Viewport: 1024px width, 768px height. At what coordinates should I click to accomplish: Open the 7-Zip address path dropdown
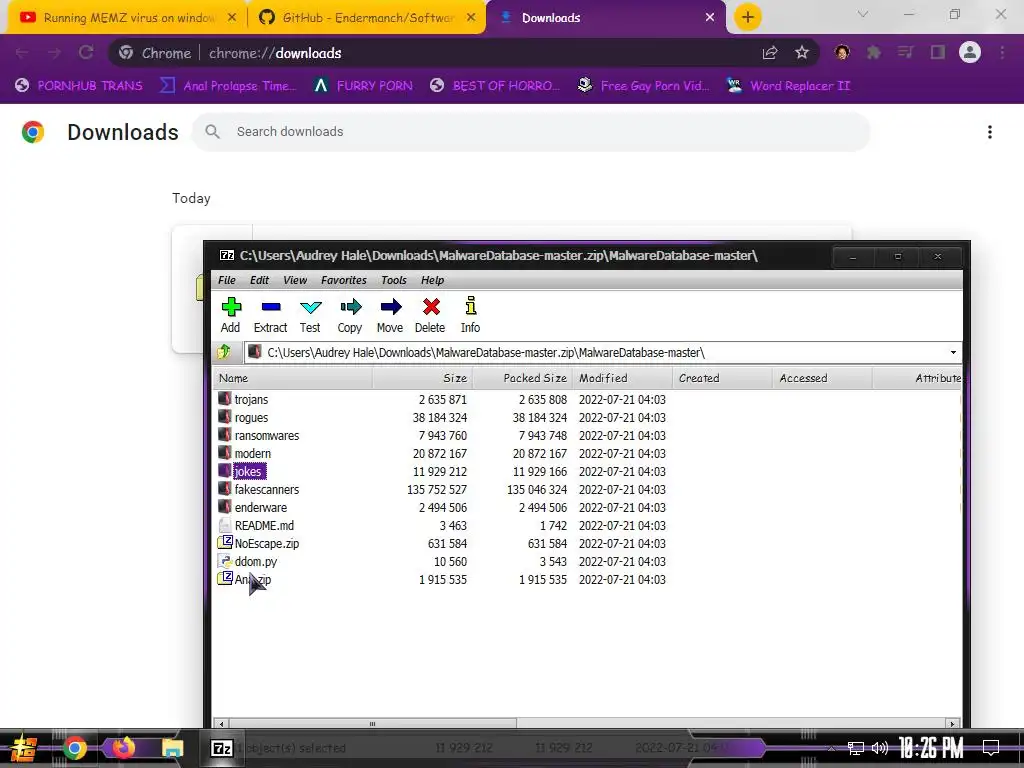(x=953, y=353)
